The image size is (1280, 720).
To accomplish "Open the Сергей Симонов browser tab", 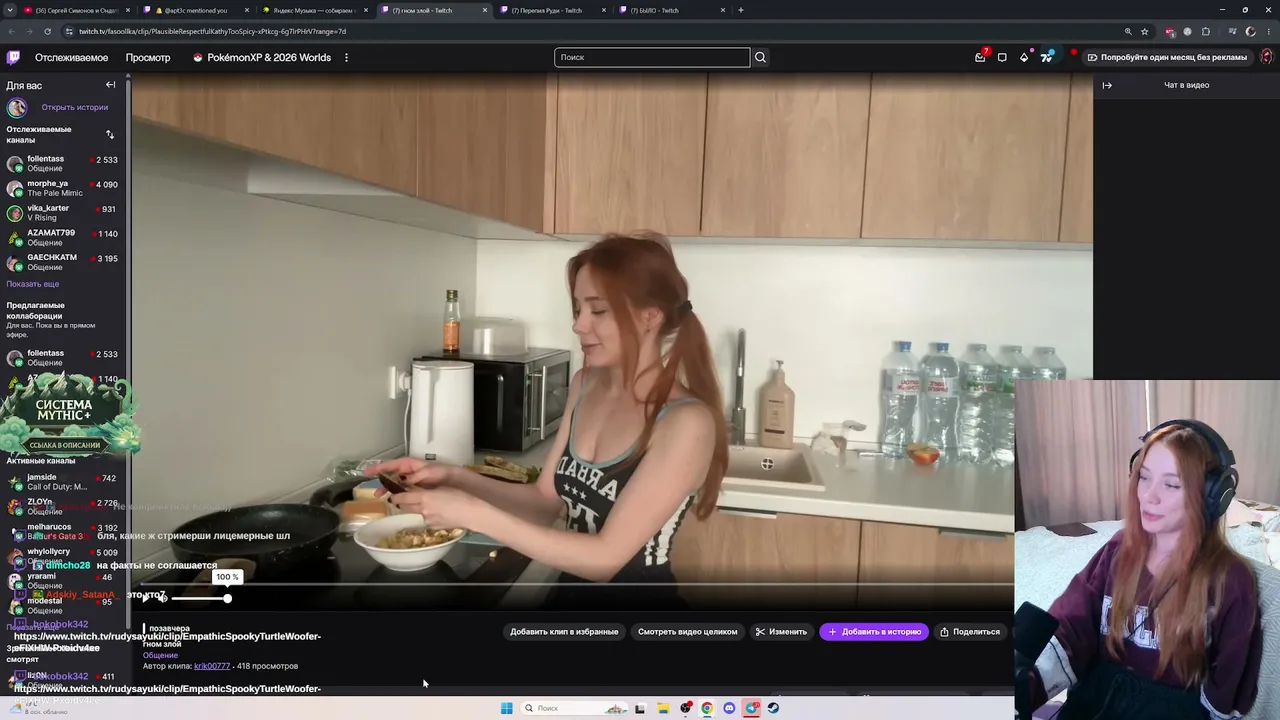I will (x=76, y=10).
